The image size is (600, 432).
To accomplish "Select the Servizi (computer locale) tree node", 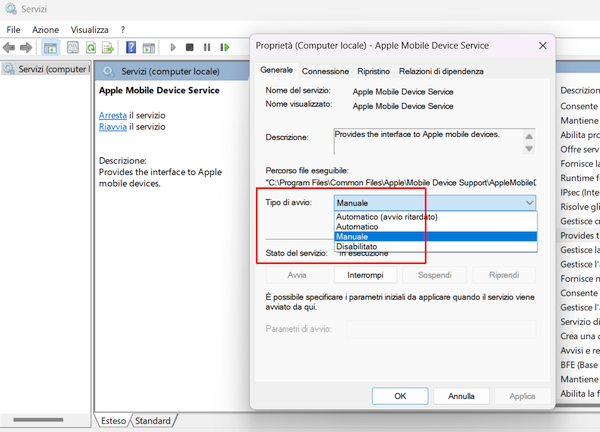I will [47, 69].
